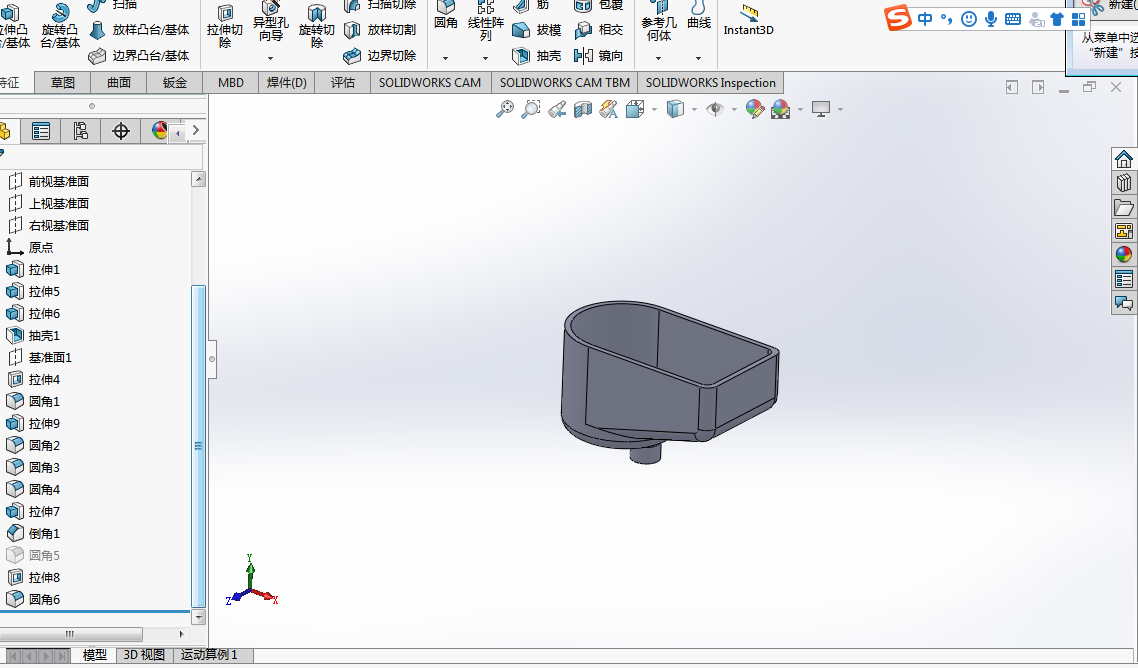Image resolution: width=1138 pixels, height=668 pixels.
Task: Expand the 圆角 fillet dropdown arrow
Action: pyautogui.click(x=446, y=58)
